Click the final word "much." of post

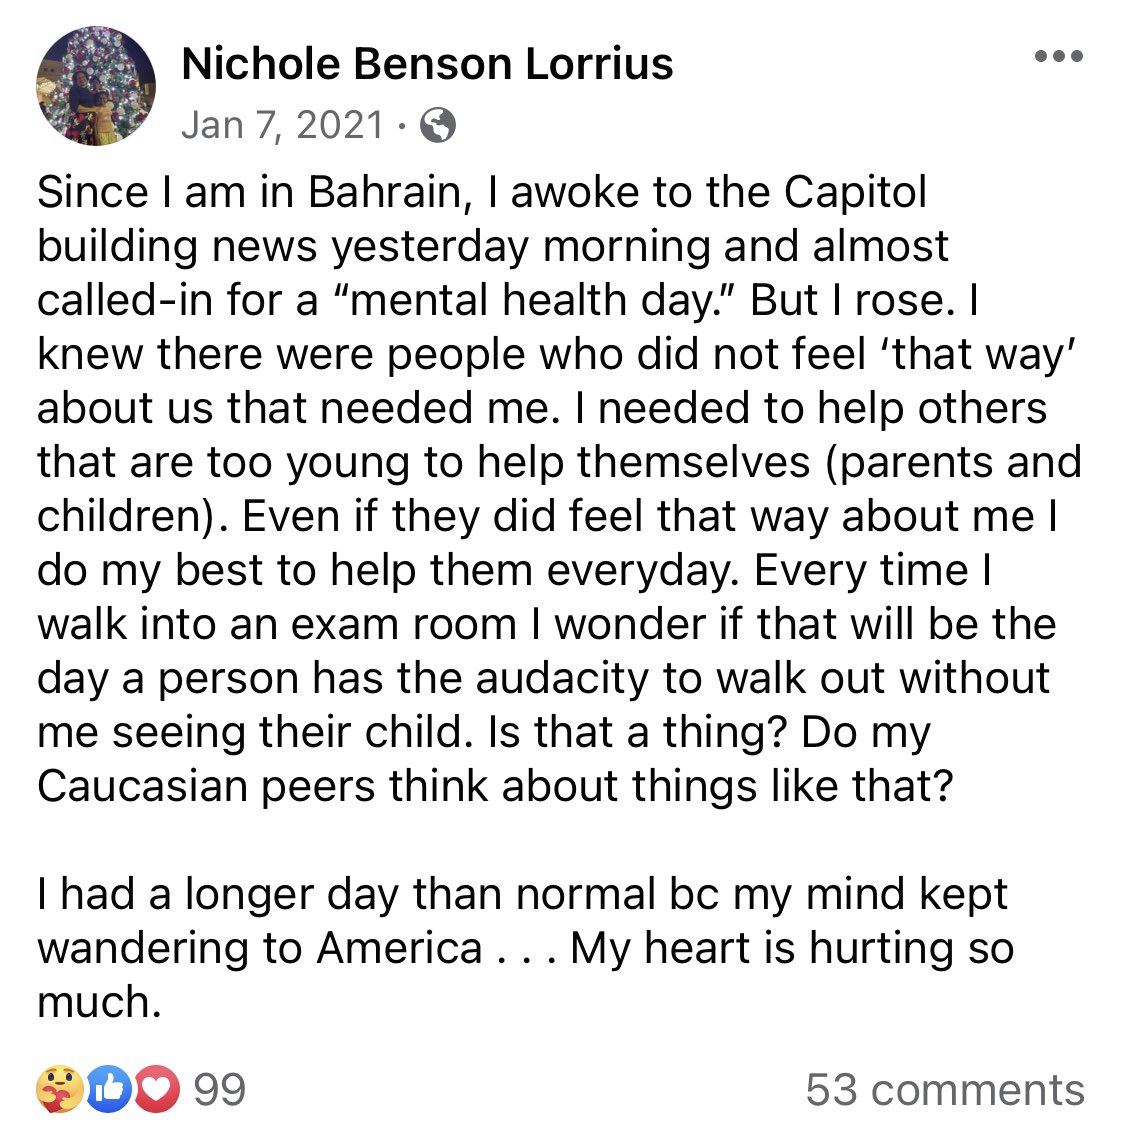pos(99,1002)
